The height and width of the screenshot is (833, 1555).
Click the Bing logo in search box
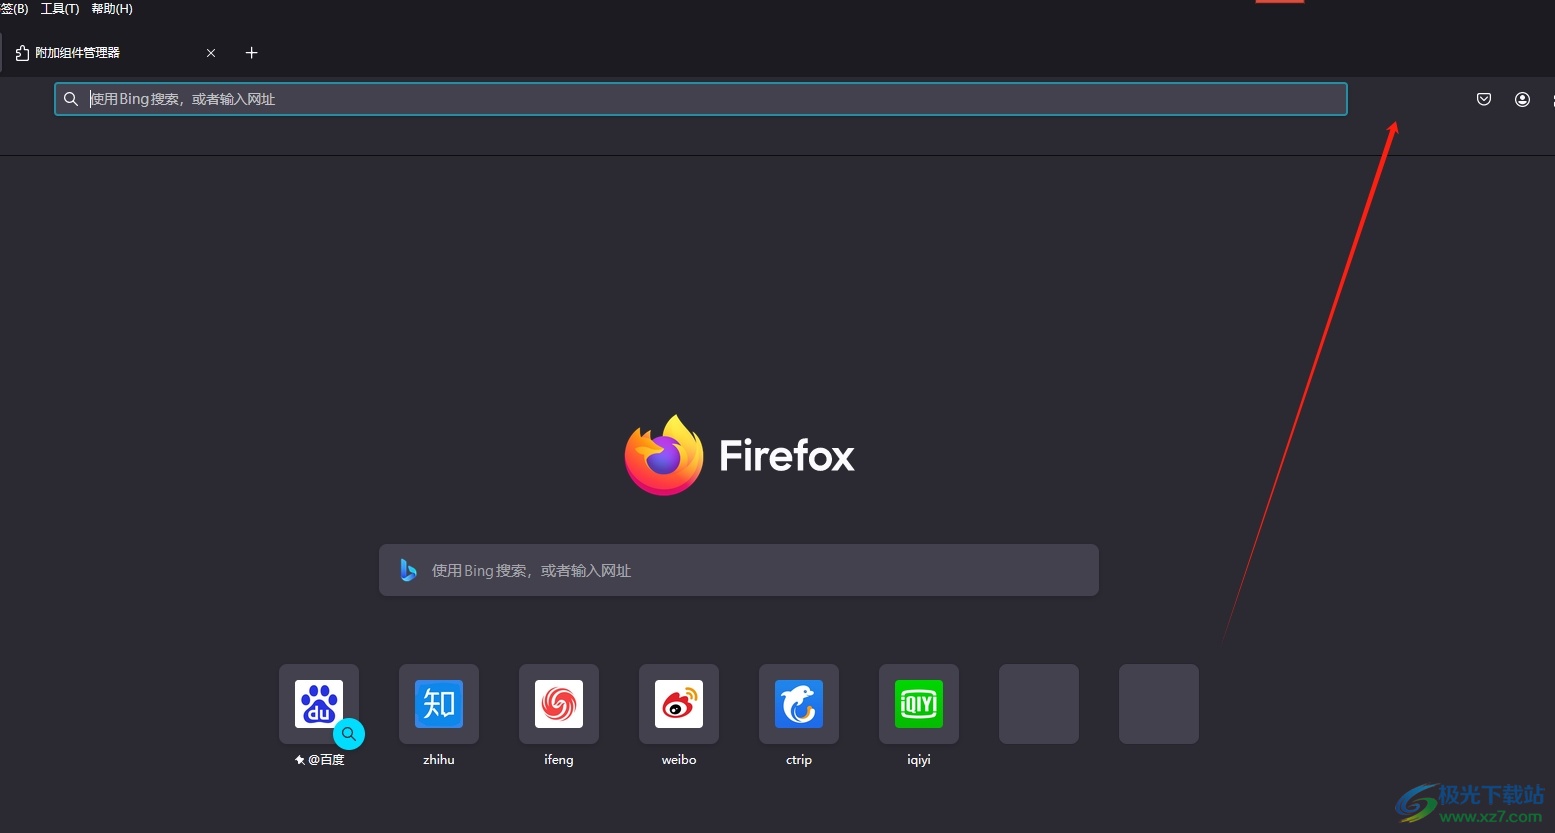click(408, 570)
